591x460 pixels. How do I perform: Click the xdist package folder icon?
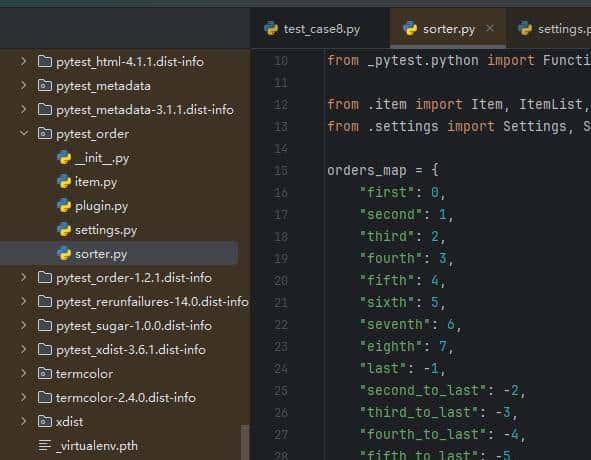(x=45, y=422)
